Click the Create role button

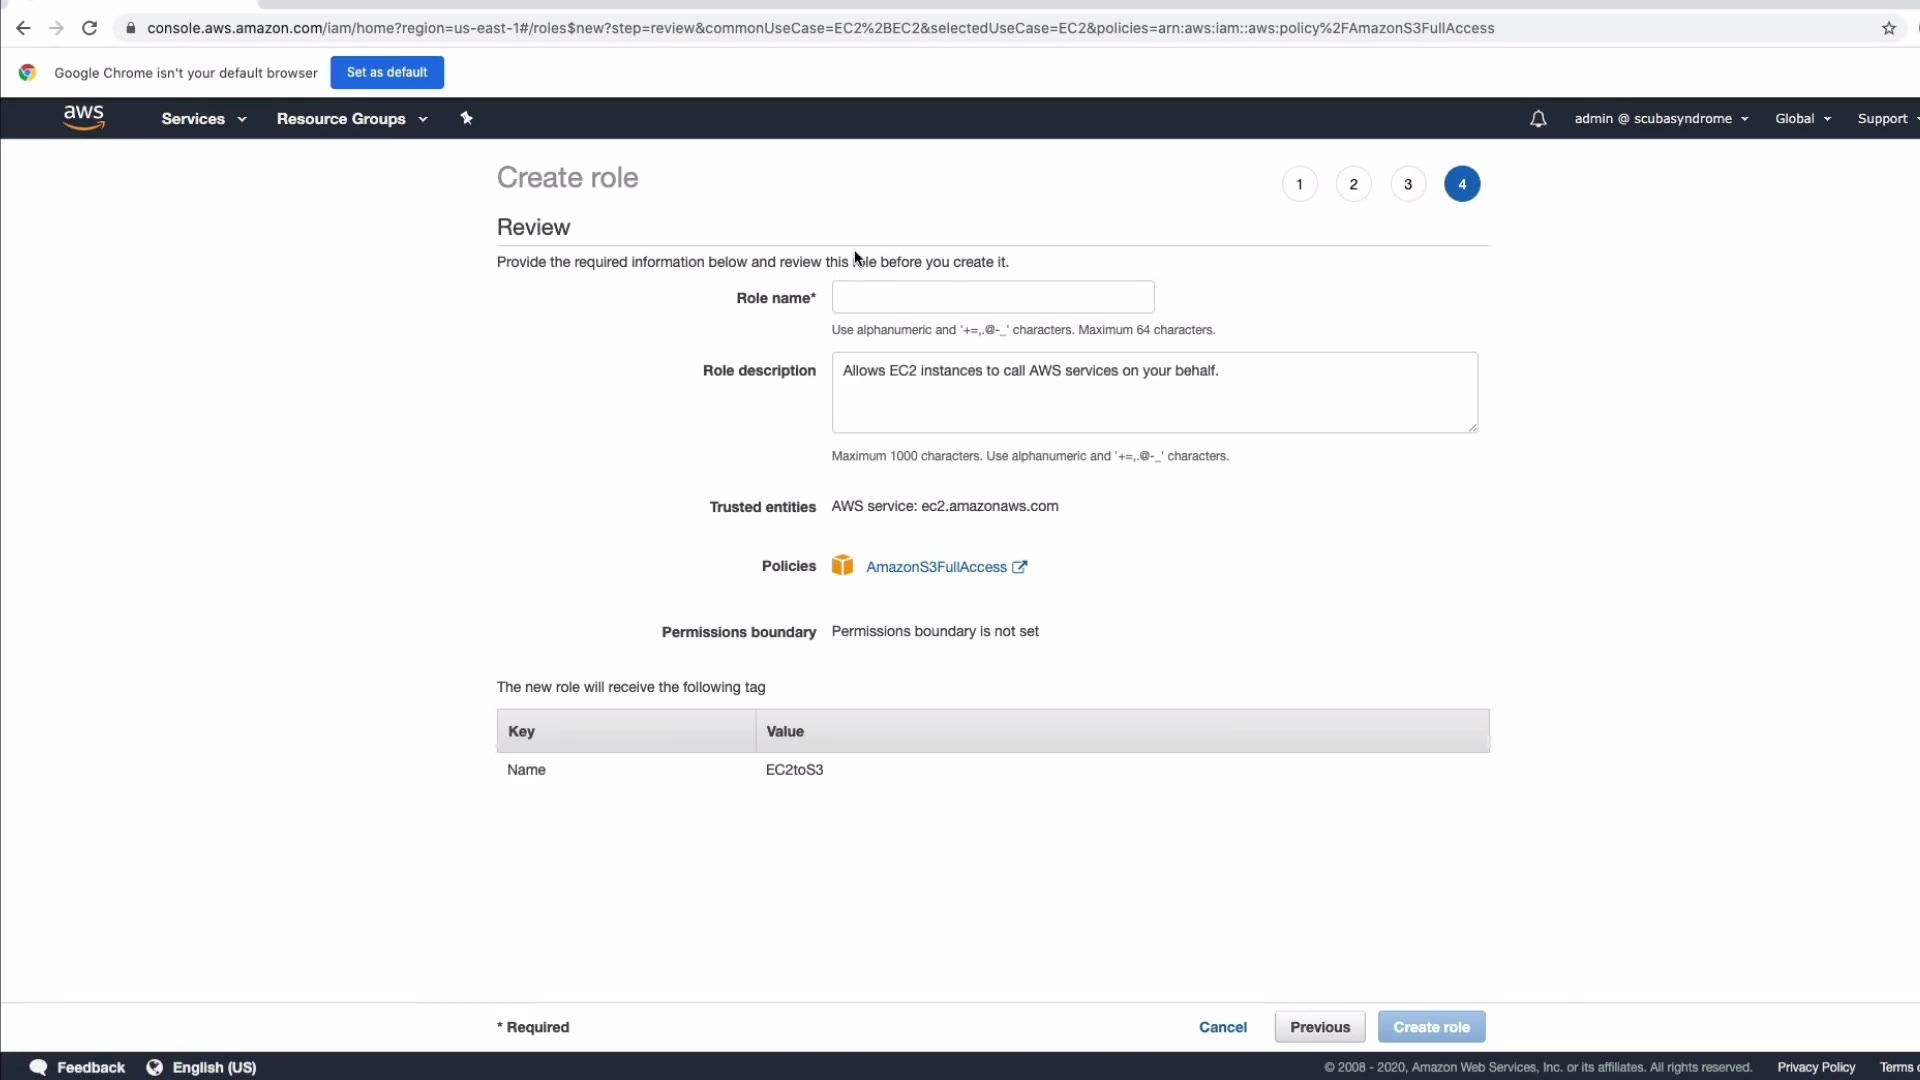click(1431, 1027)
